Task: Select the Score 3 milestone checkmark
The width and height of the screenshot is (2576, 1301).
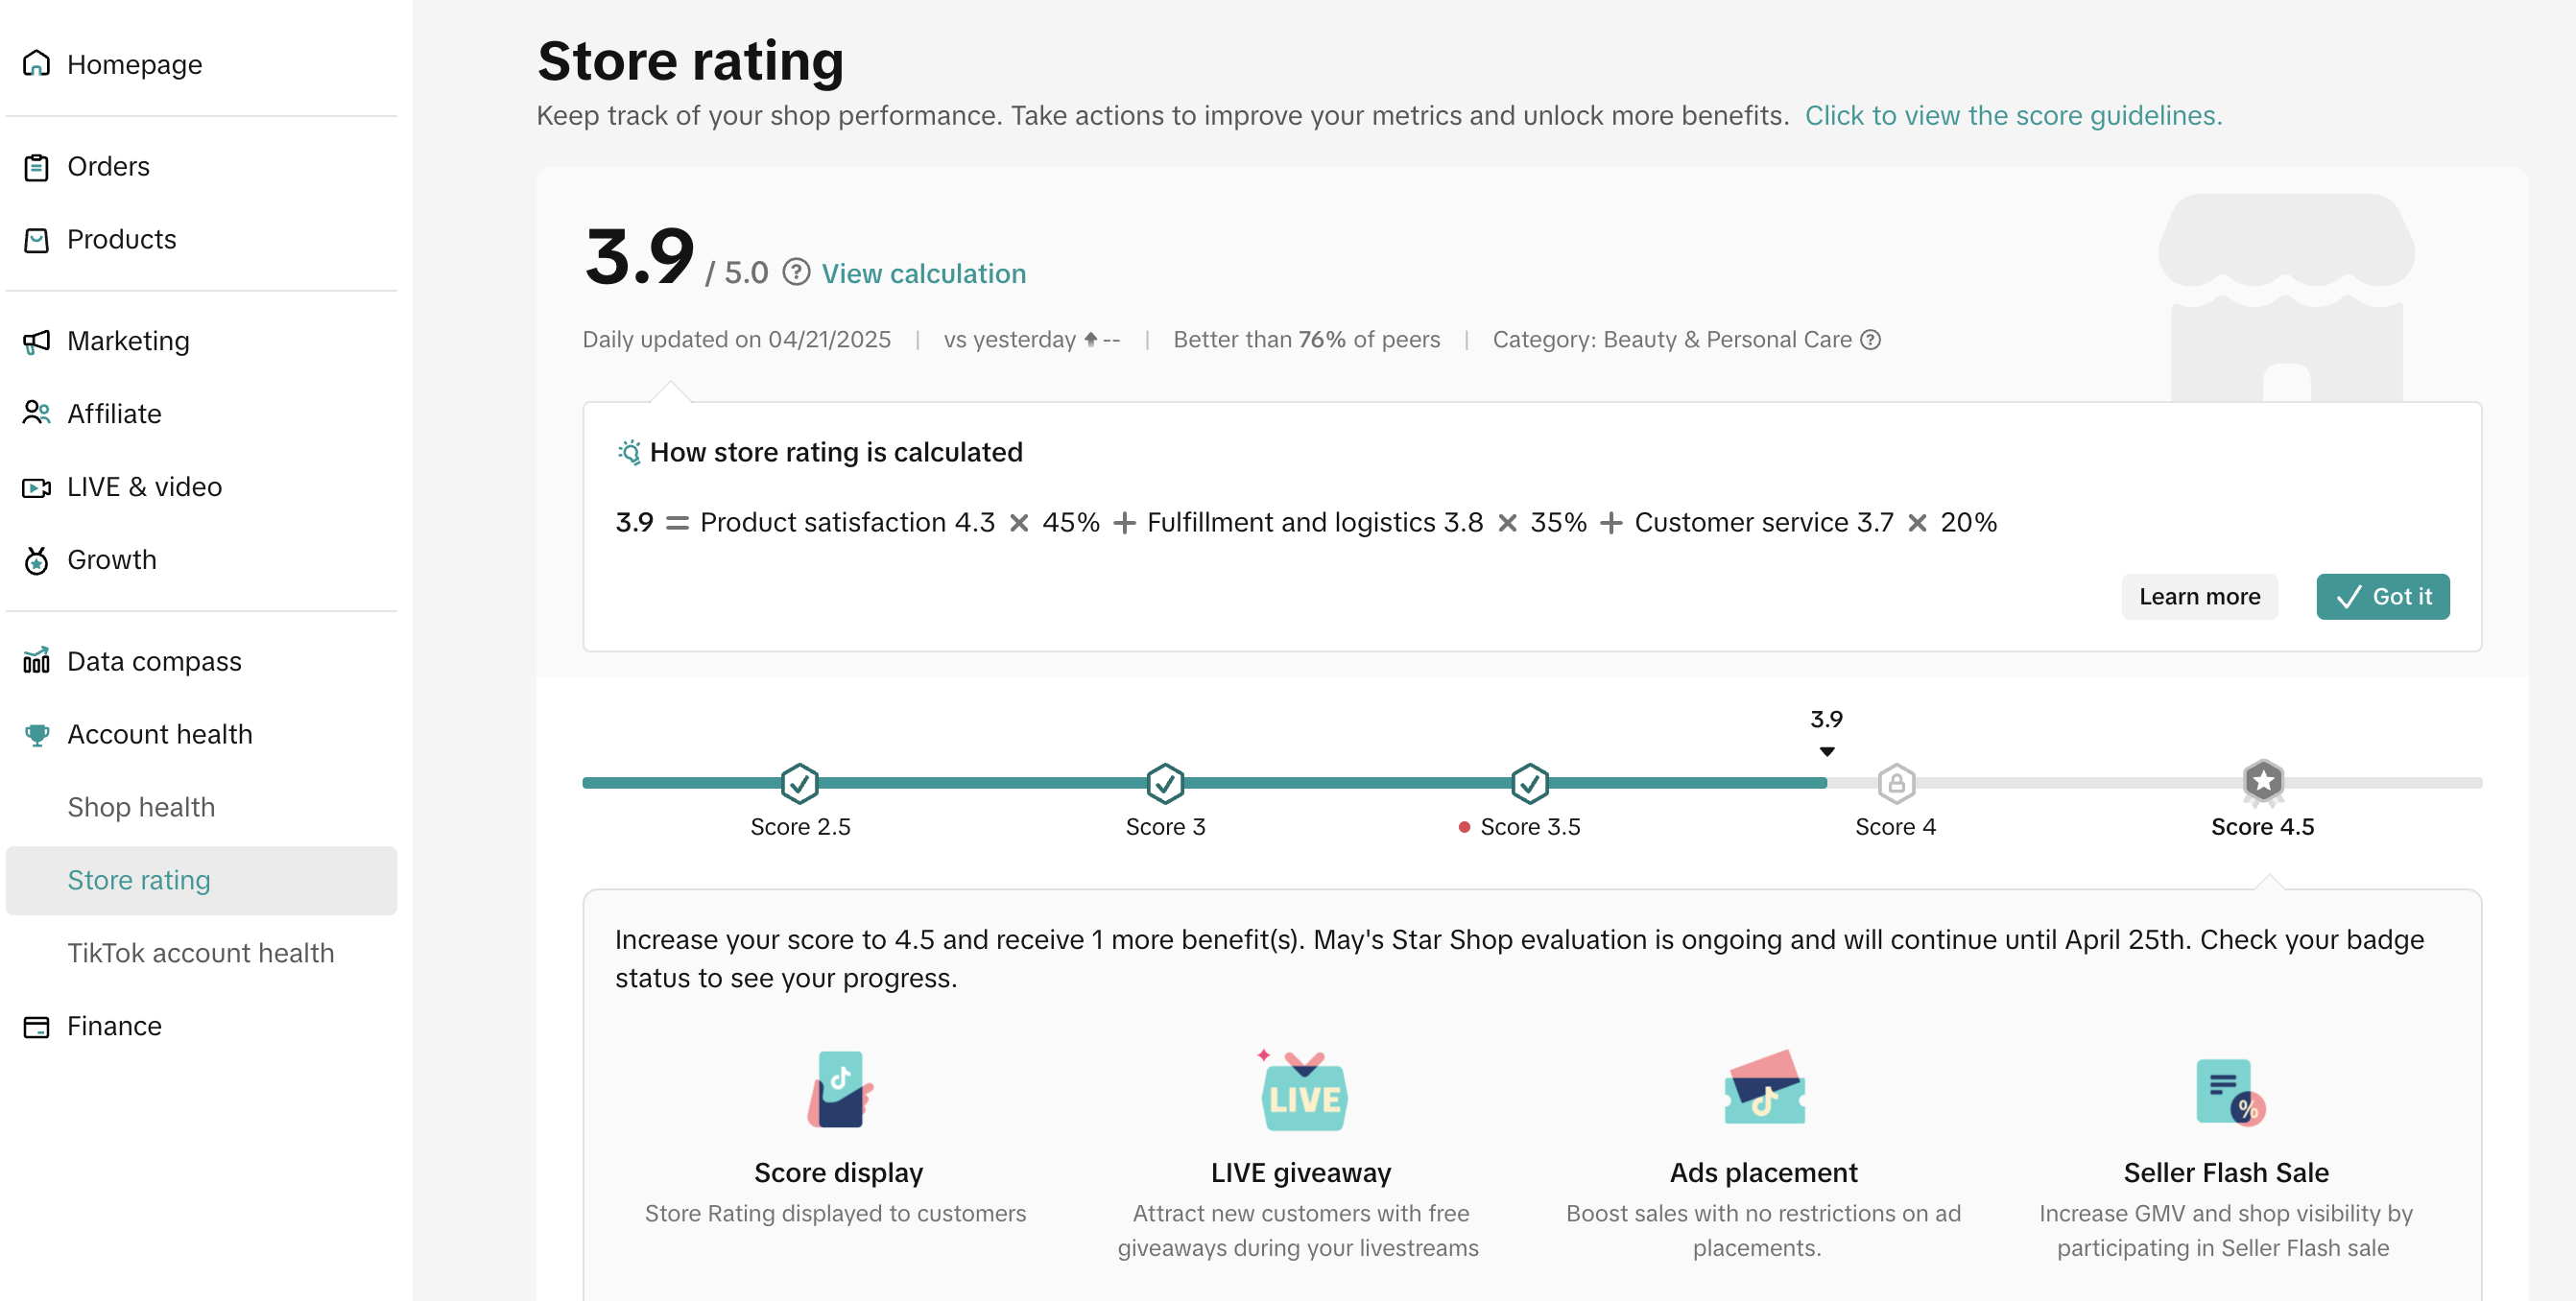Action: point(1165,784)
